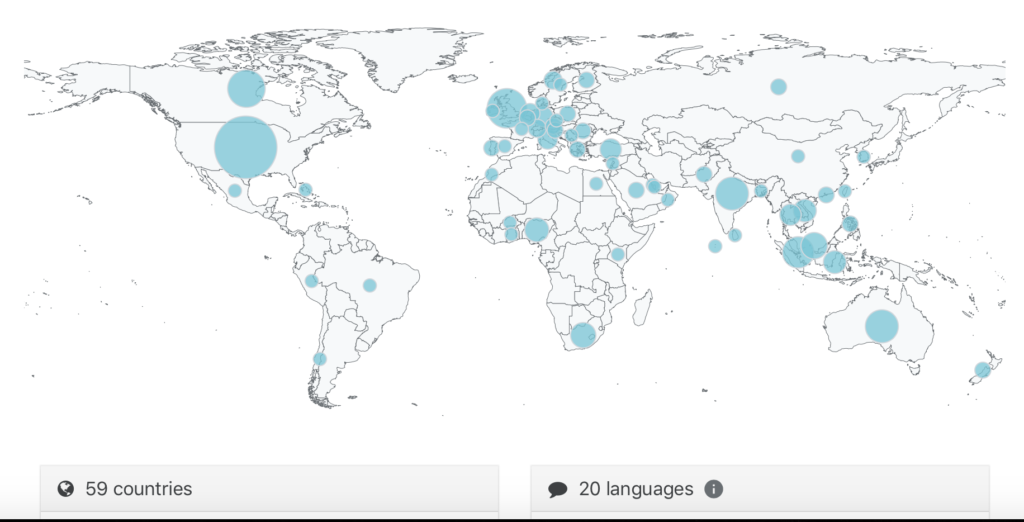Select the bubble over central China

pos(797,156)
